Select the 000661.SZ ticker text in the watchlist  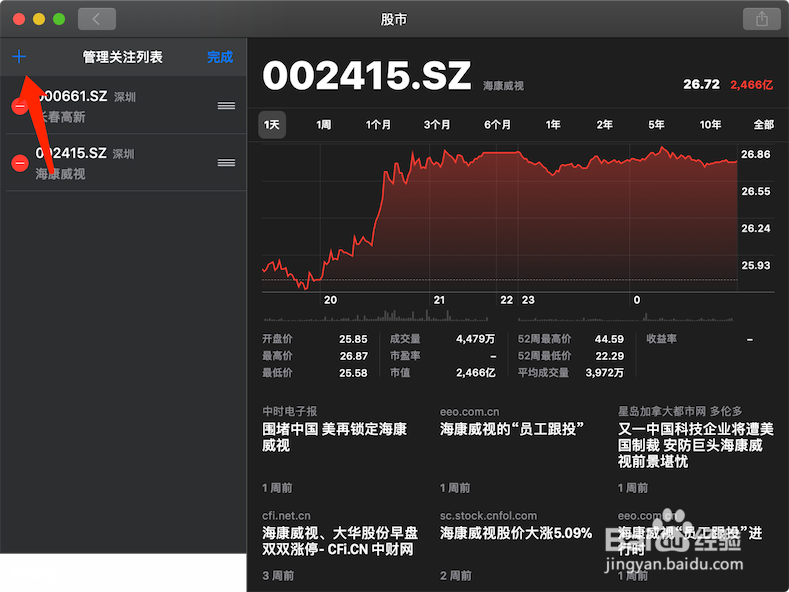click(71, 96)
